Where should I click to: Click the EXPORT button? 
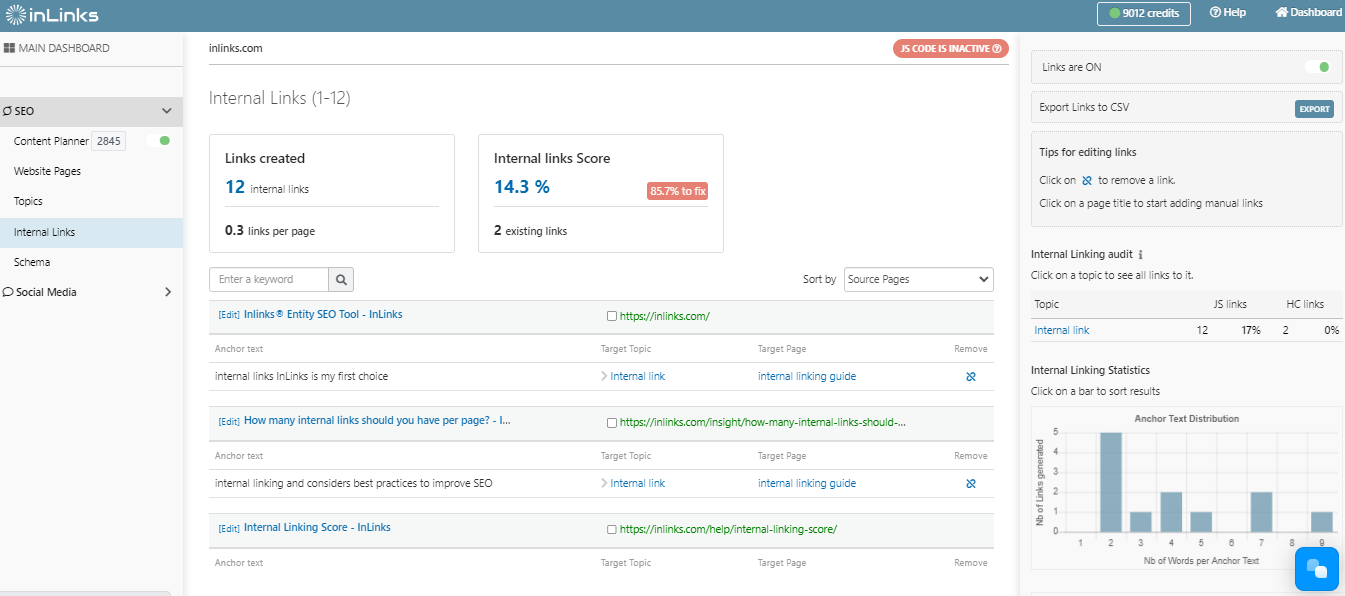(x=1314, y=109)
